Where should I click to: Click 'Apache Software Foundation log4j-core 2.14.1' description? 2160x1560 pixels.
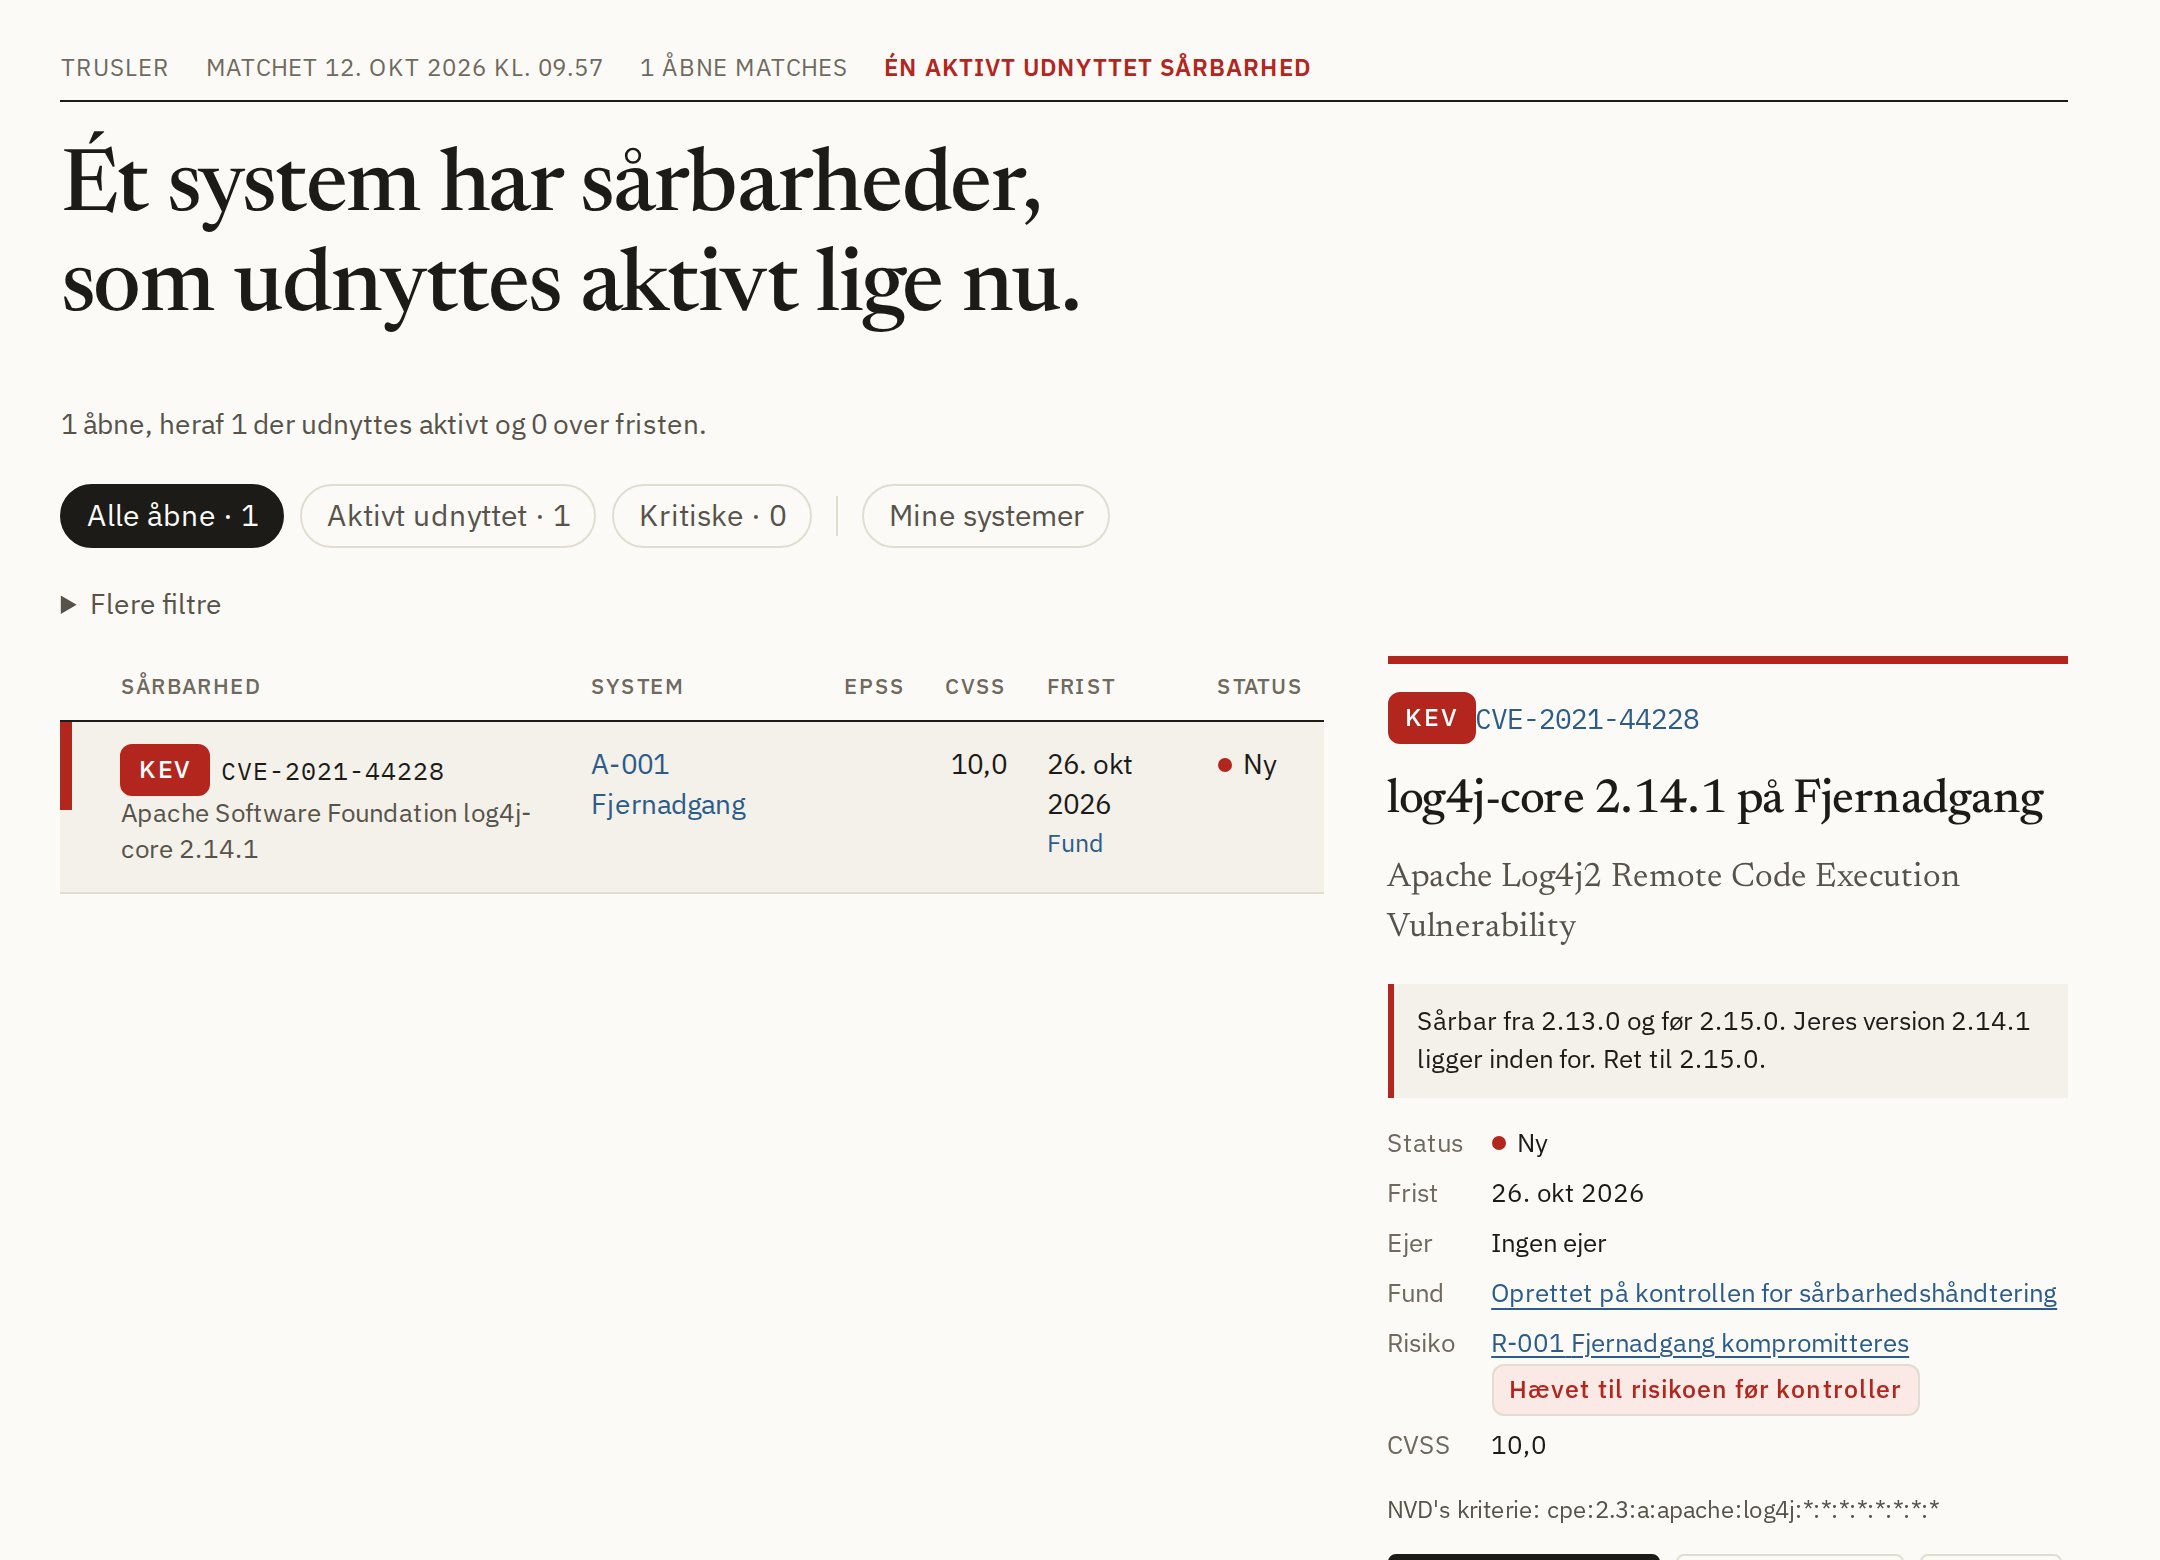pos(326,831)
